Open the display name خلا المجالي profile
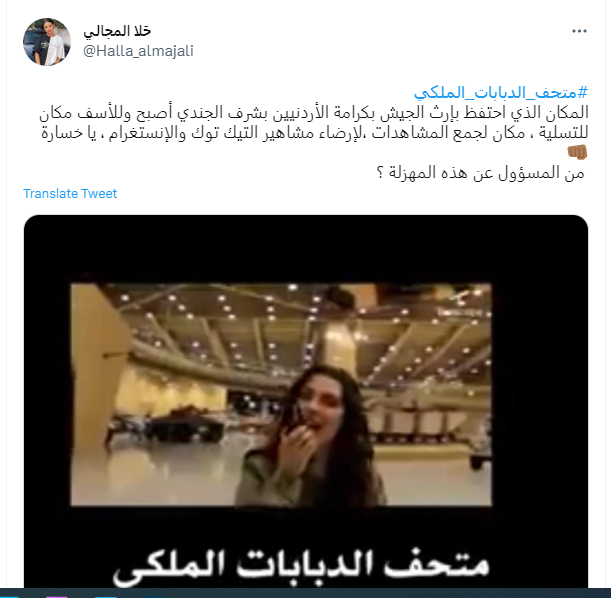 (x=117, y=32)
